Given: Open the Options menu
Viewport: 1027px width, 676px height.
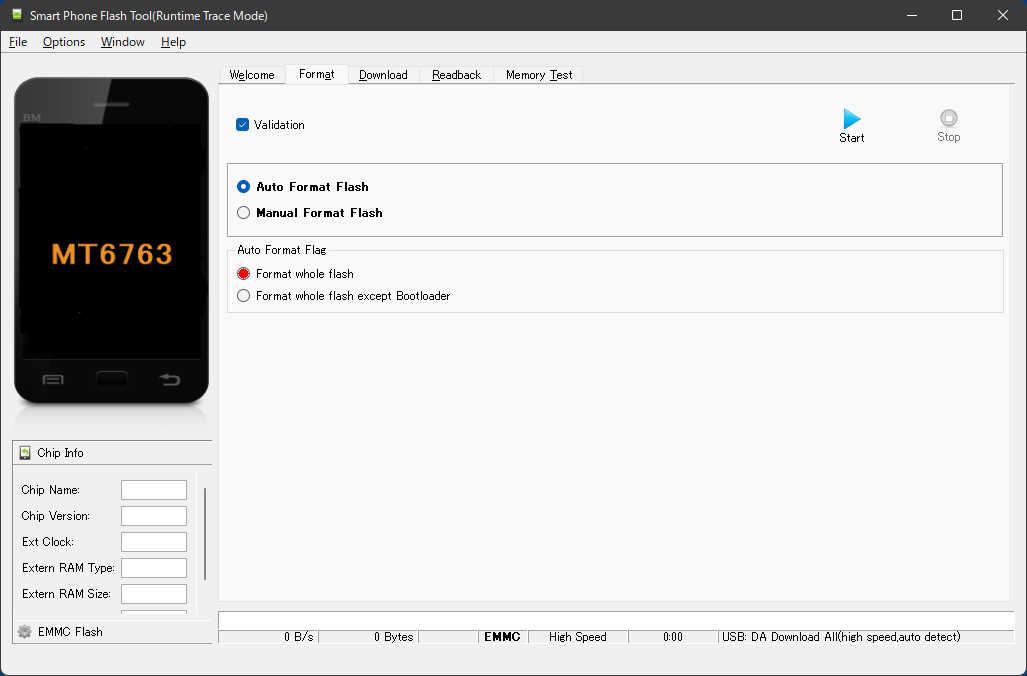Looking at the screenshot, I should [x=63, y=42].
